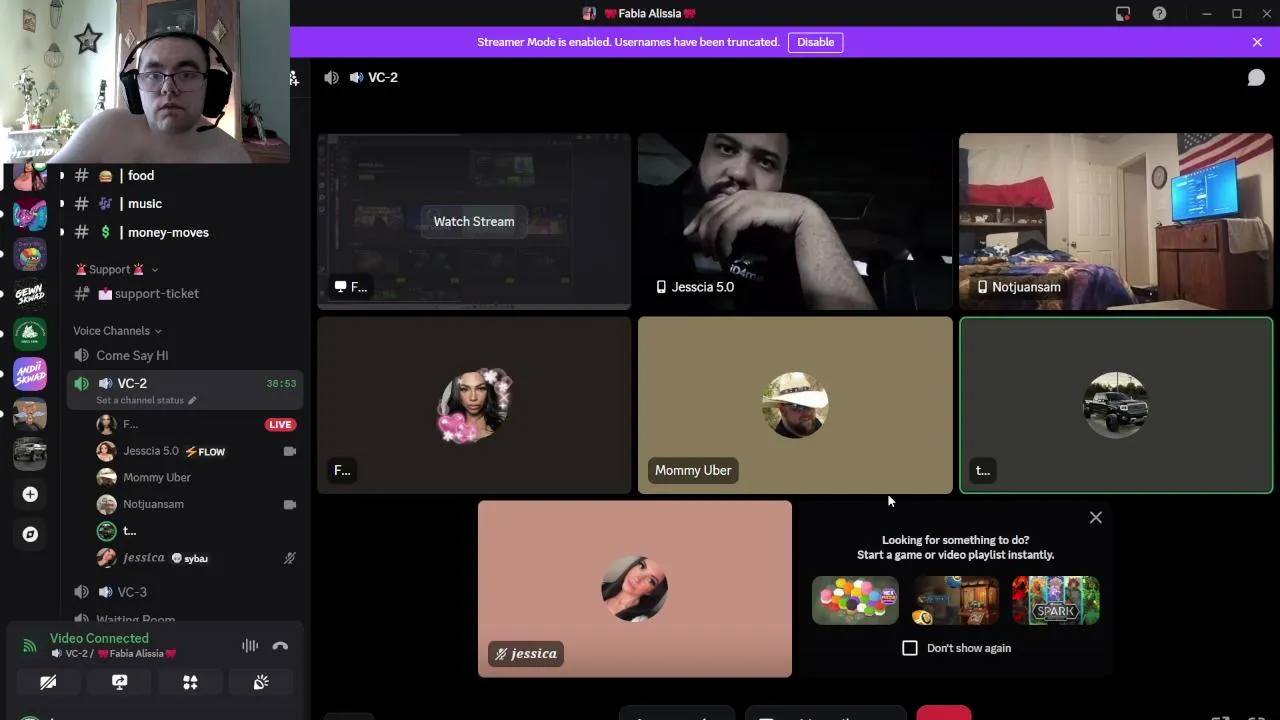
Task: Focus the Jesscia 5.0 video tile
Action: click(x=795, y=221)
